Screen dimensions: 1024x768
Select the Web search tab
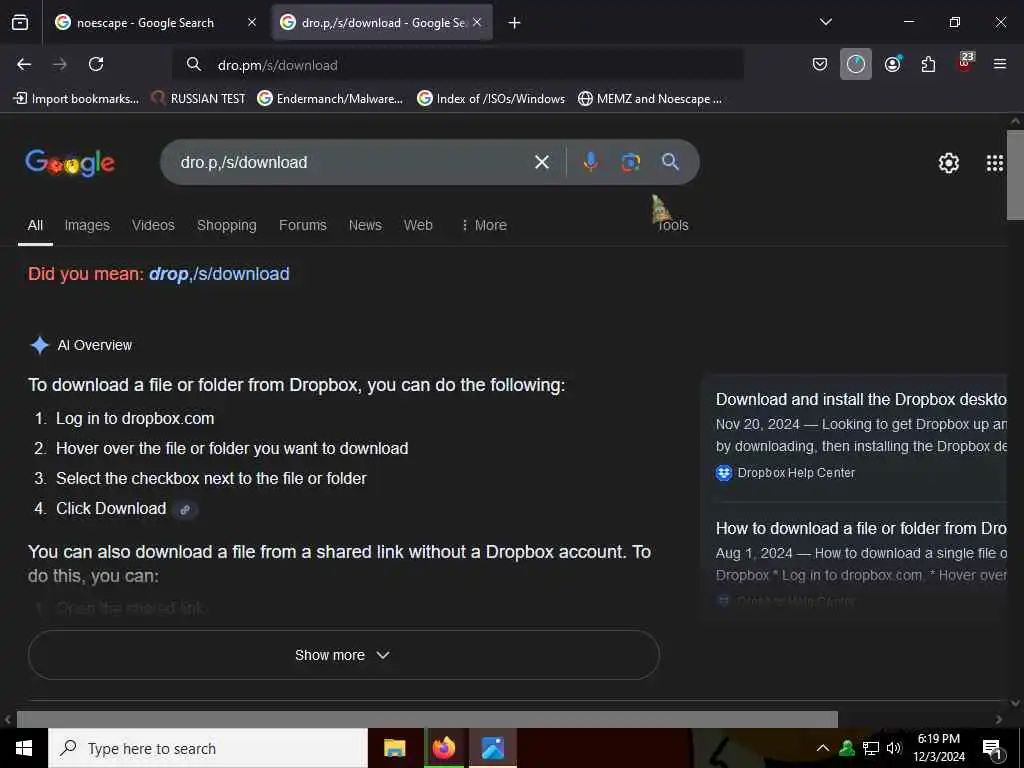(418, 225)
